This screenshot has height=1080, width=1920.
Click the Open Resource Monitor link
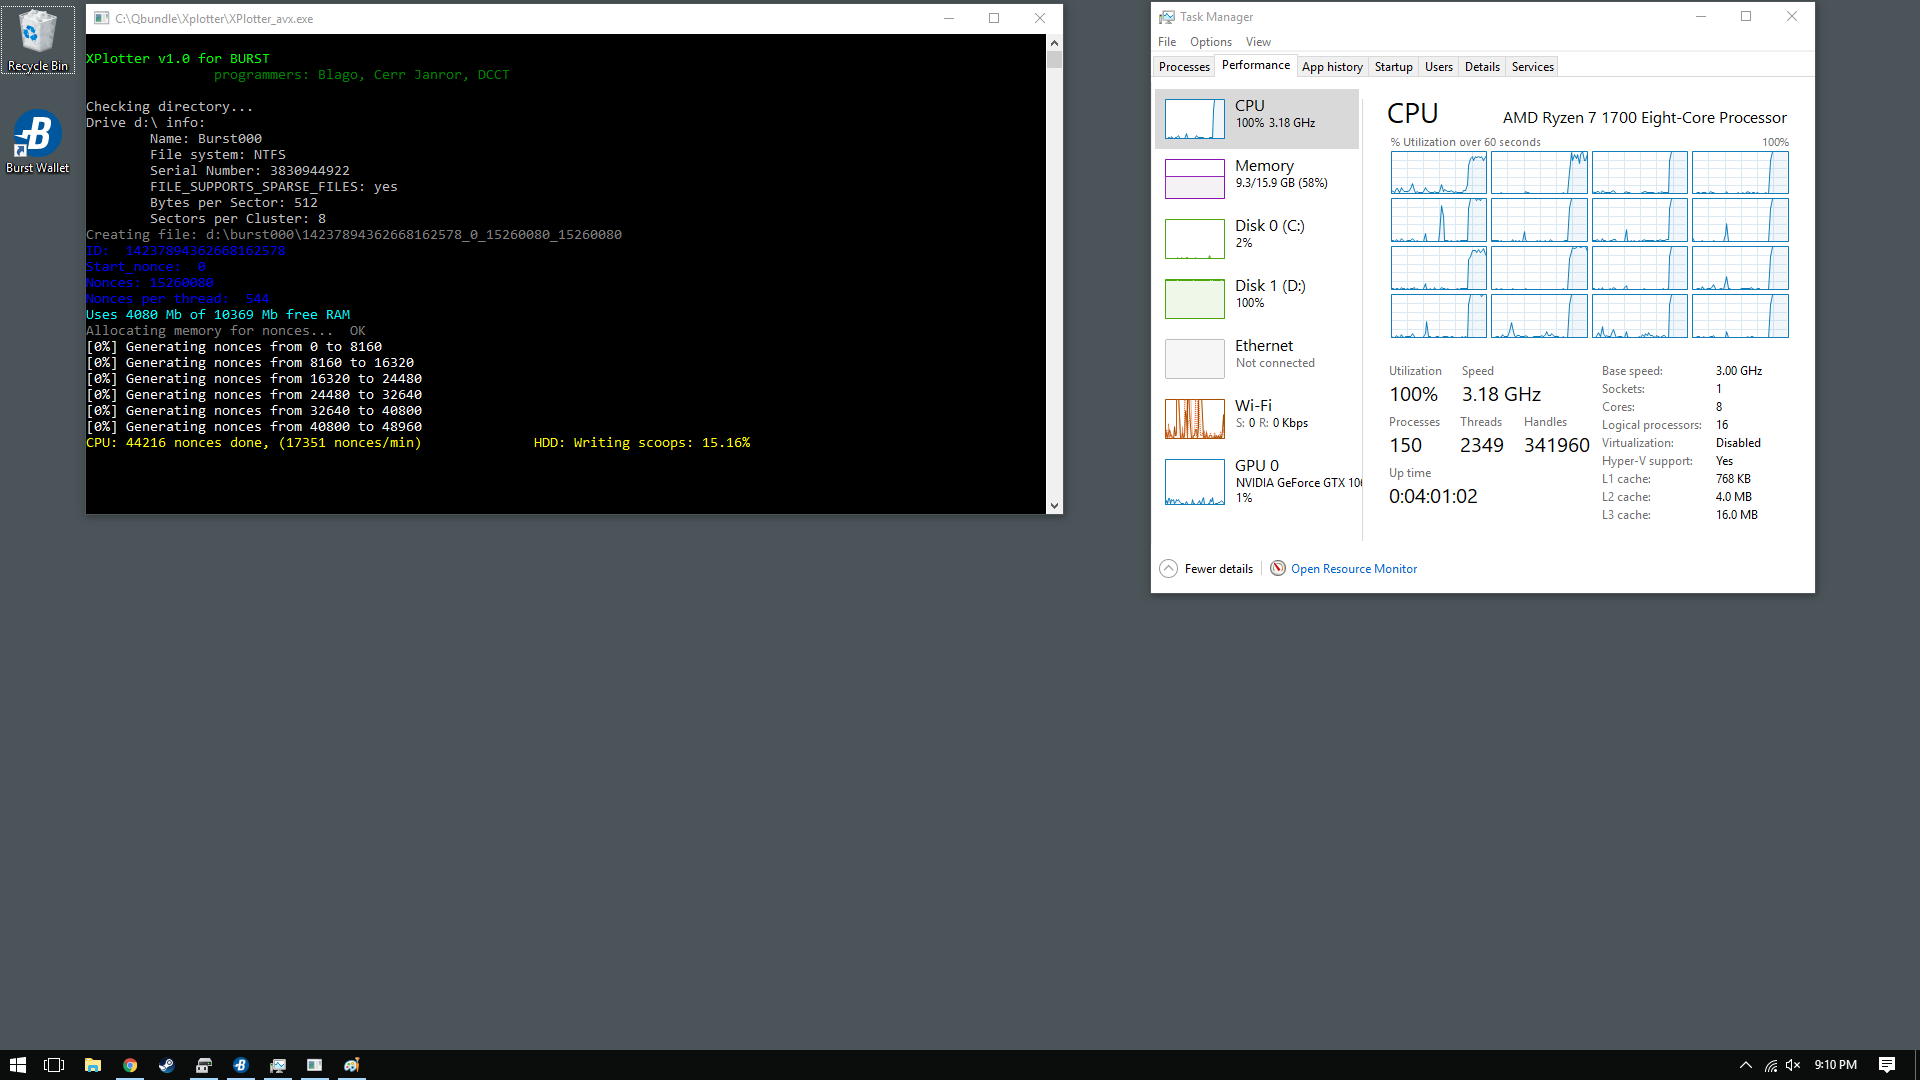click(x=1353, y=569)
